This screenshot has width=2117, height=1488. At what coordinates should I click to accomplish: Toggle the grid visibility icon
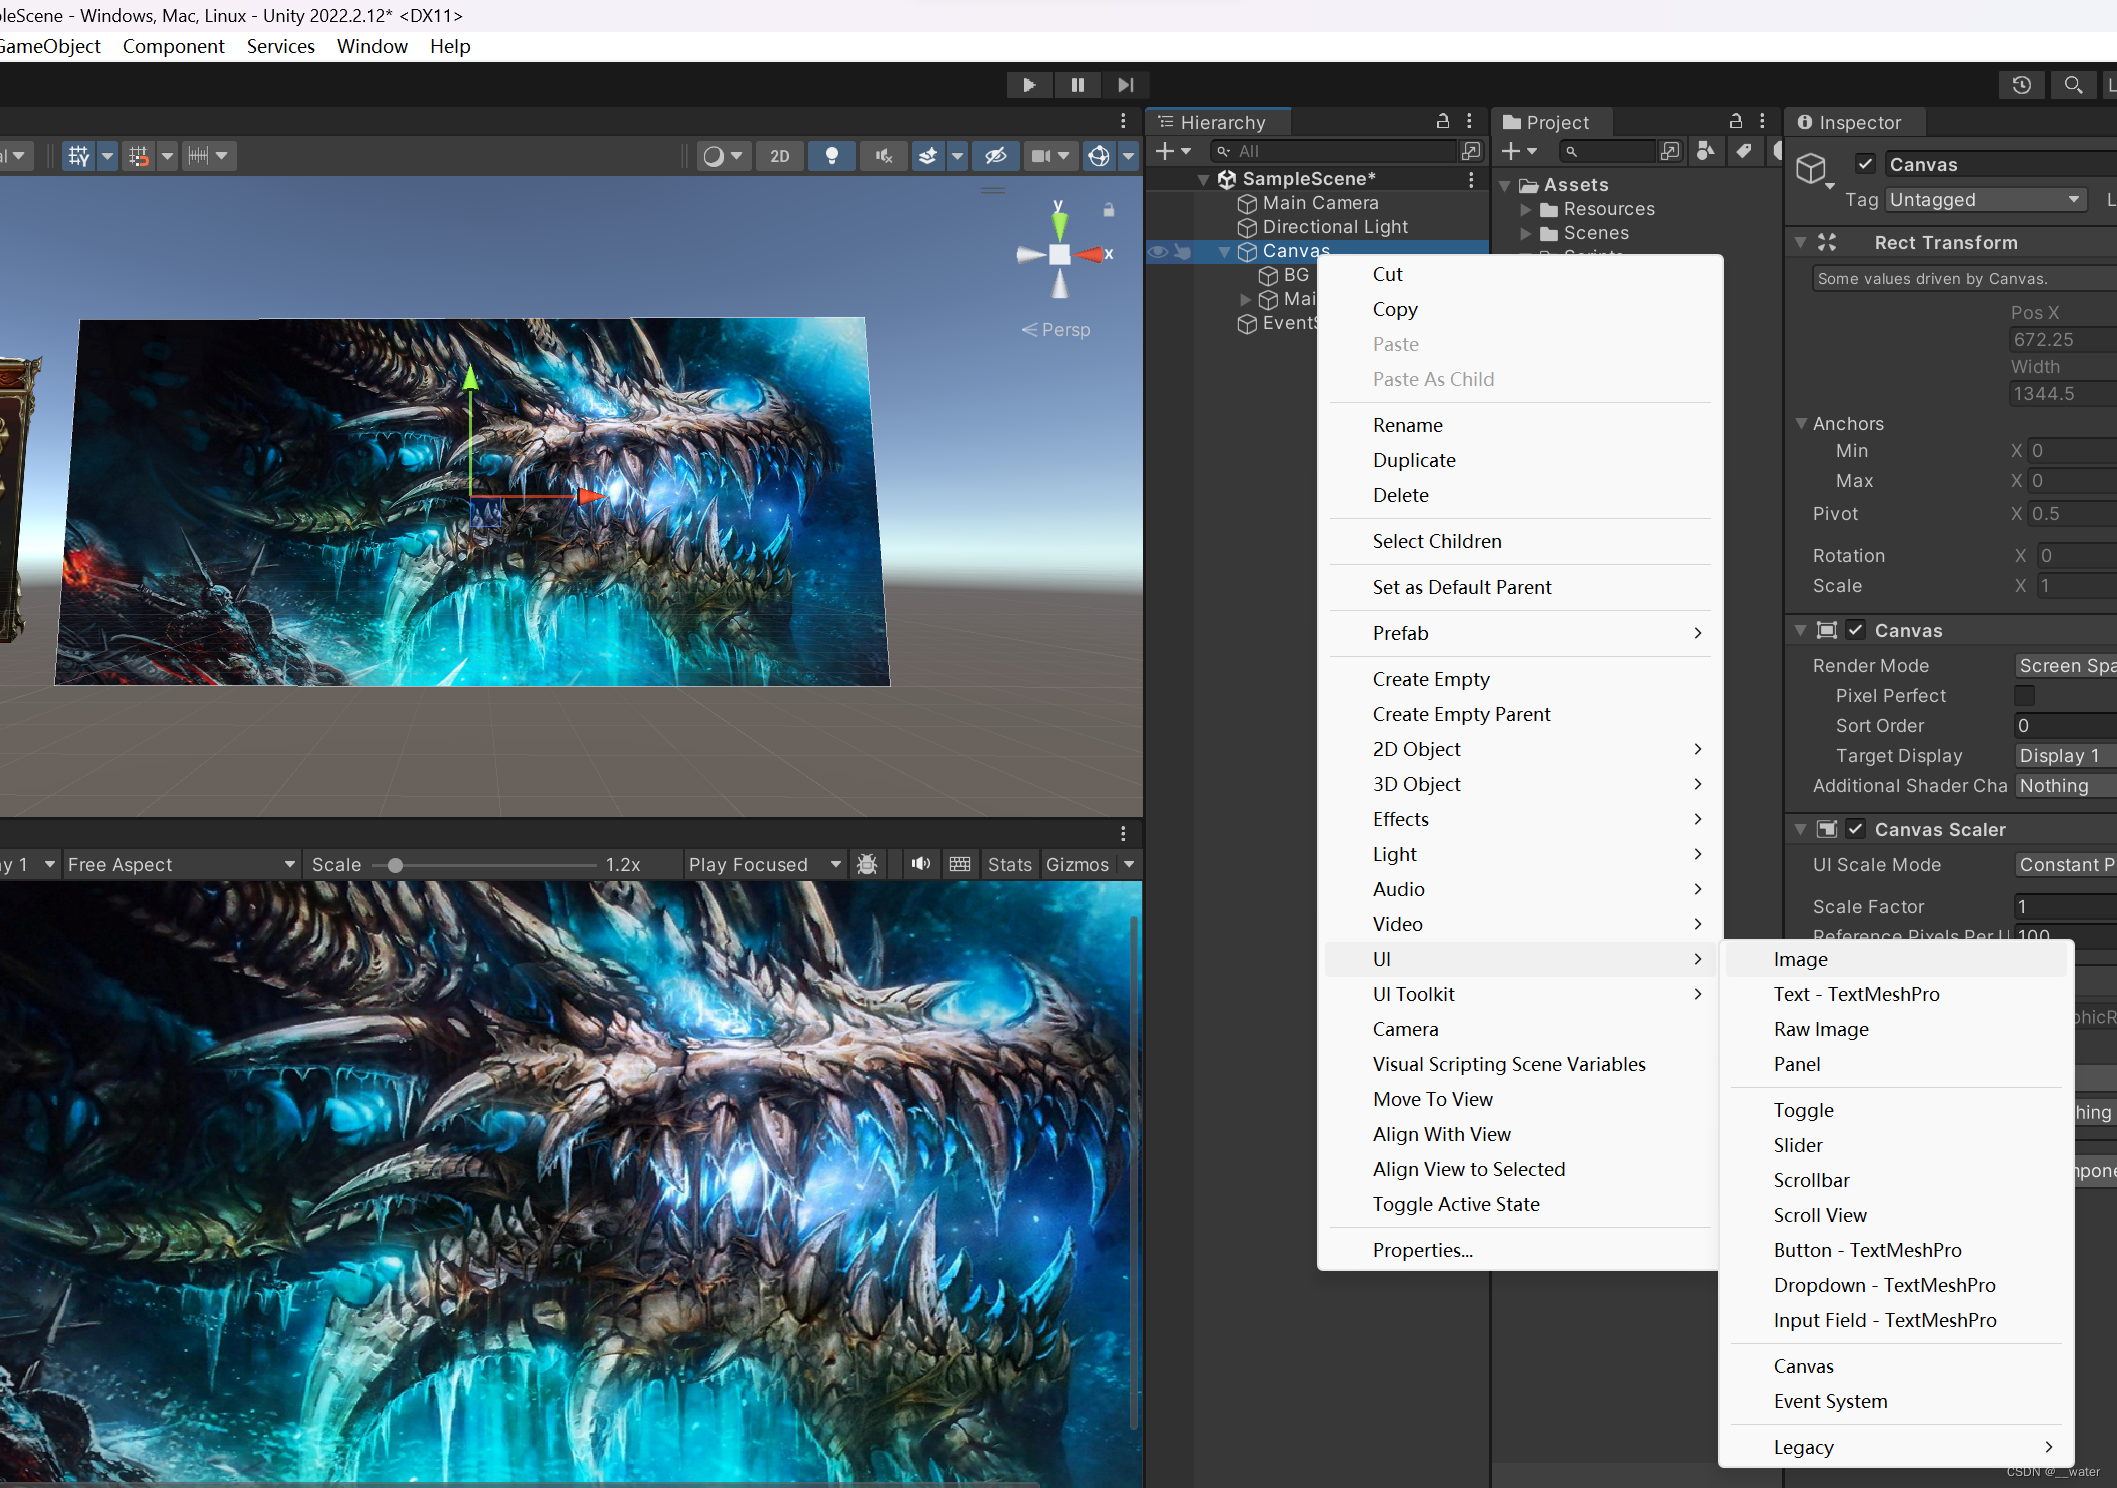point(78,156)
